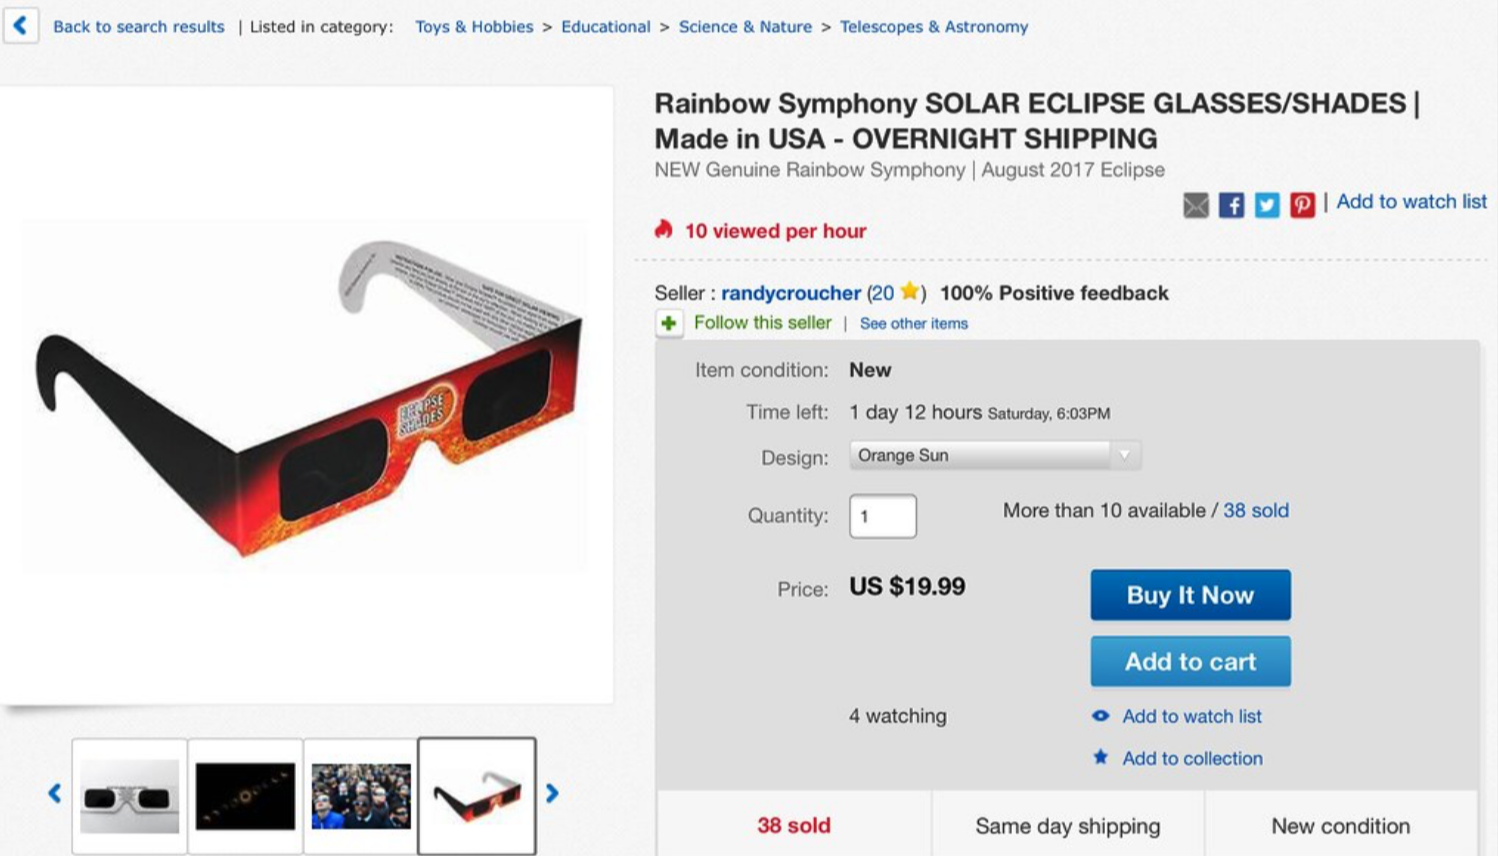Image resolution: width=1498 pixels, height=856 pixels.
Task: Pin listing with Pinterest icon
Action: point(1301,205)
